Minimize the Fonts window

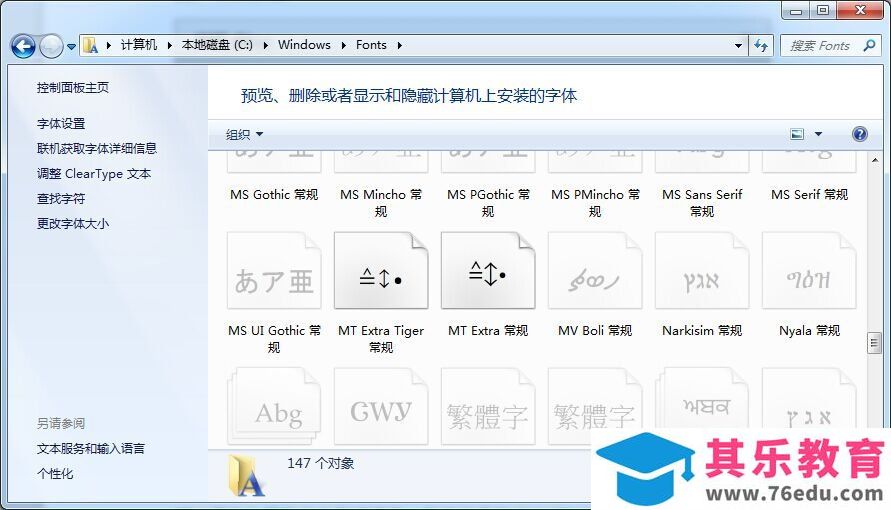pos(796,10)
